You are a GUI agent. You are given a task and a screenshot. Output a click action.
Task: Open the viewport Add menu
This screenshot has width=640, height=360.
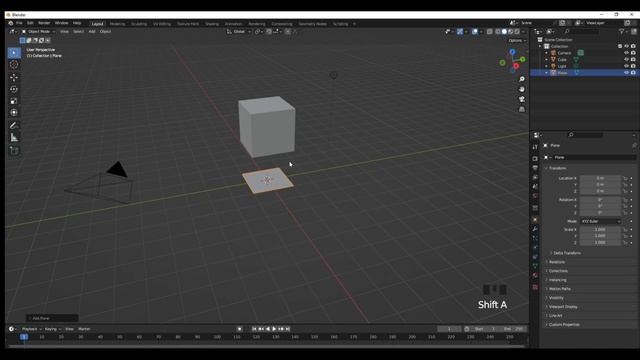pos(92,31)
